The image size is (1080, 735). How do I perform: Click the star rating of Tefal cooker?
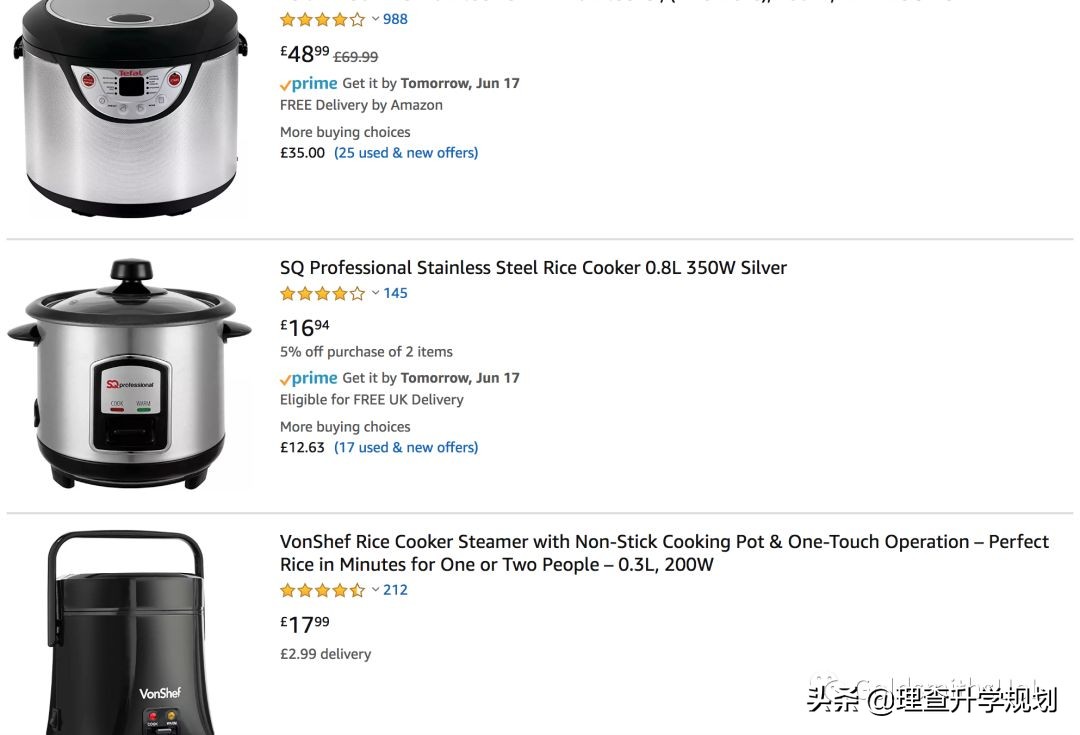pos(322,19)
